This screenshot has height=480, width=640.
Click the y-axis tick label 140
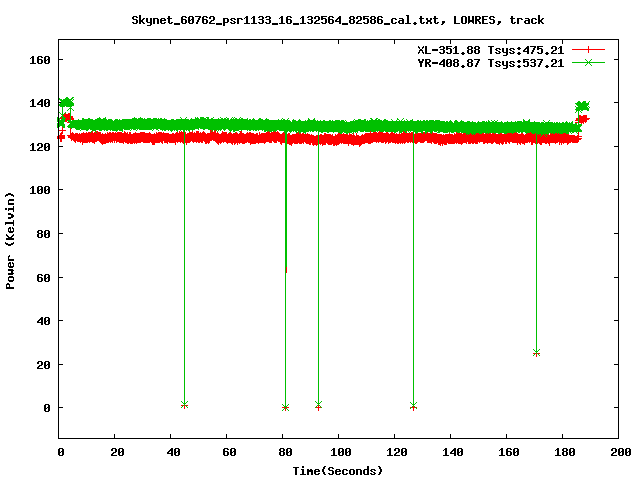[x=40, y=103]
